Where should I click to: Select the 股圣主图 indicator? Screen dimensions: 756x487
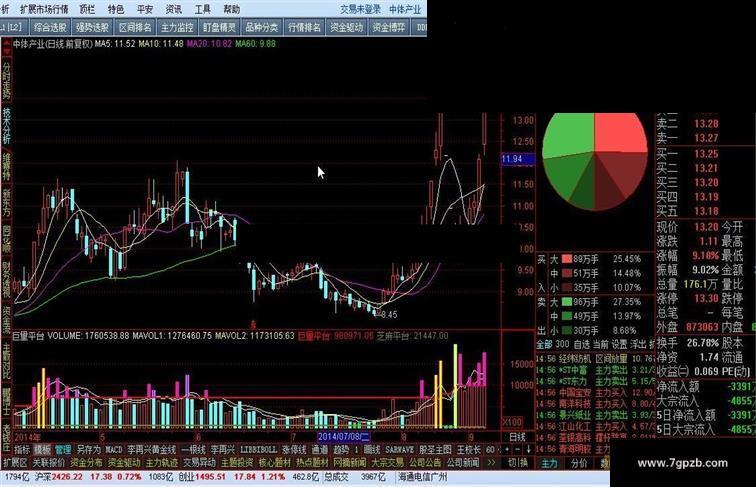[x=435, y=449]
